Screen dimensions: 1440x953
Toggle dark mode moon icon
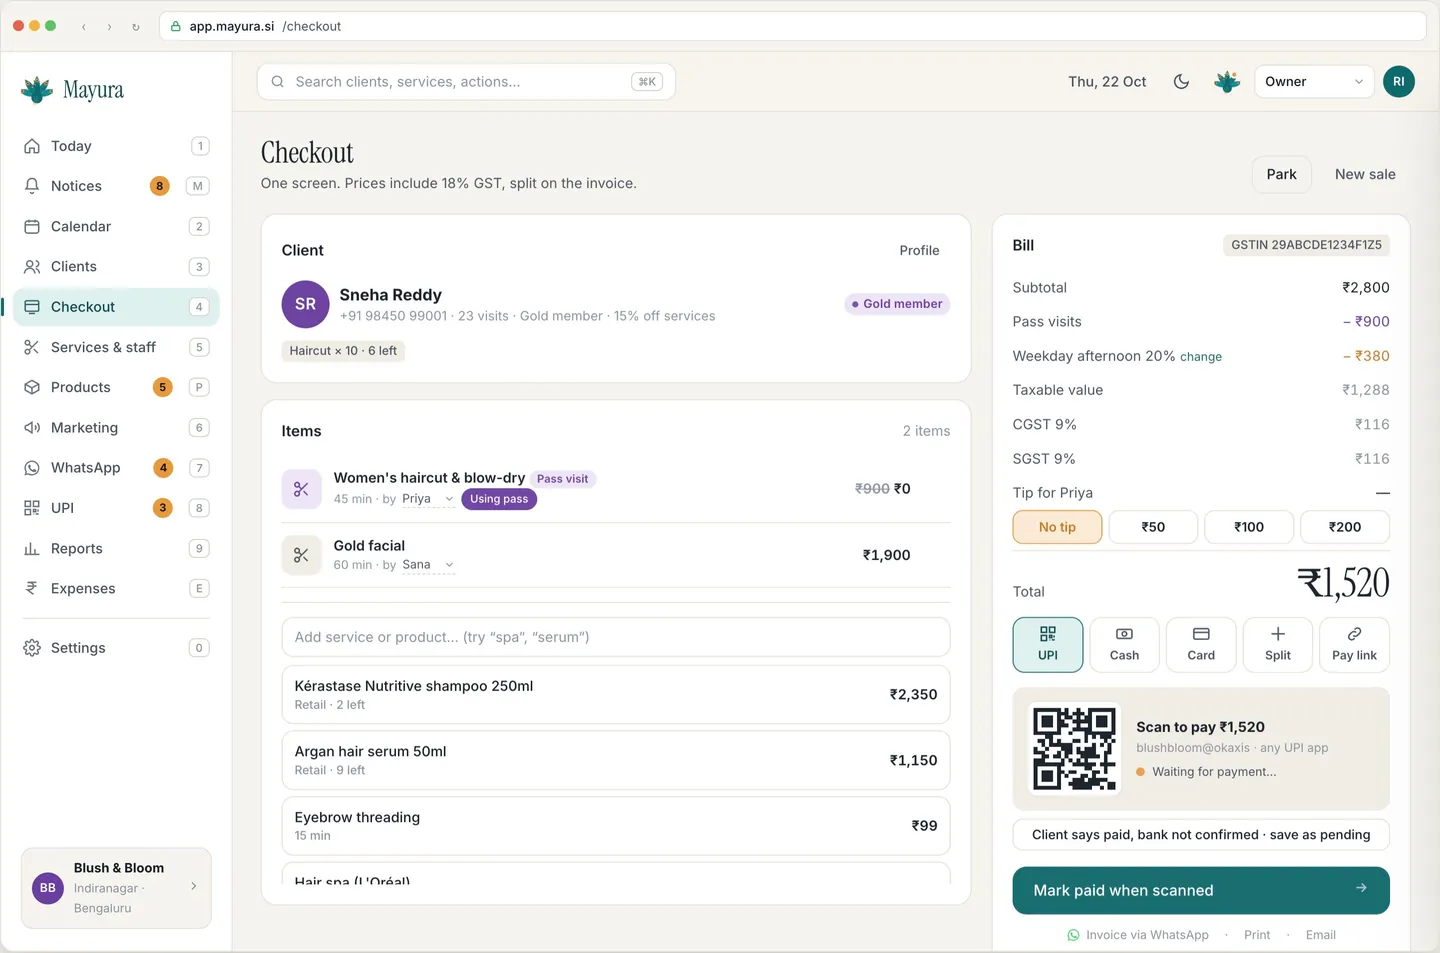(x=1181, y=82)
